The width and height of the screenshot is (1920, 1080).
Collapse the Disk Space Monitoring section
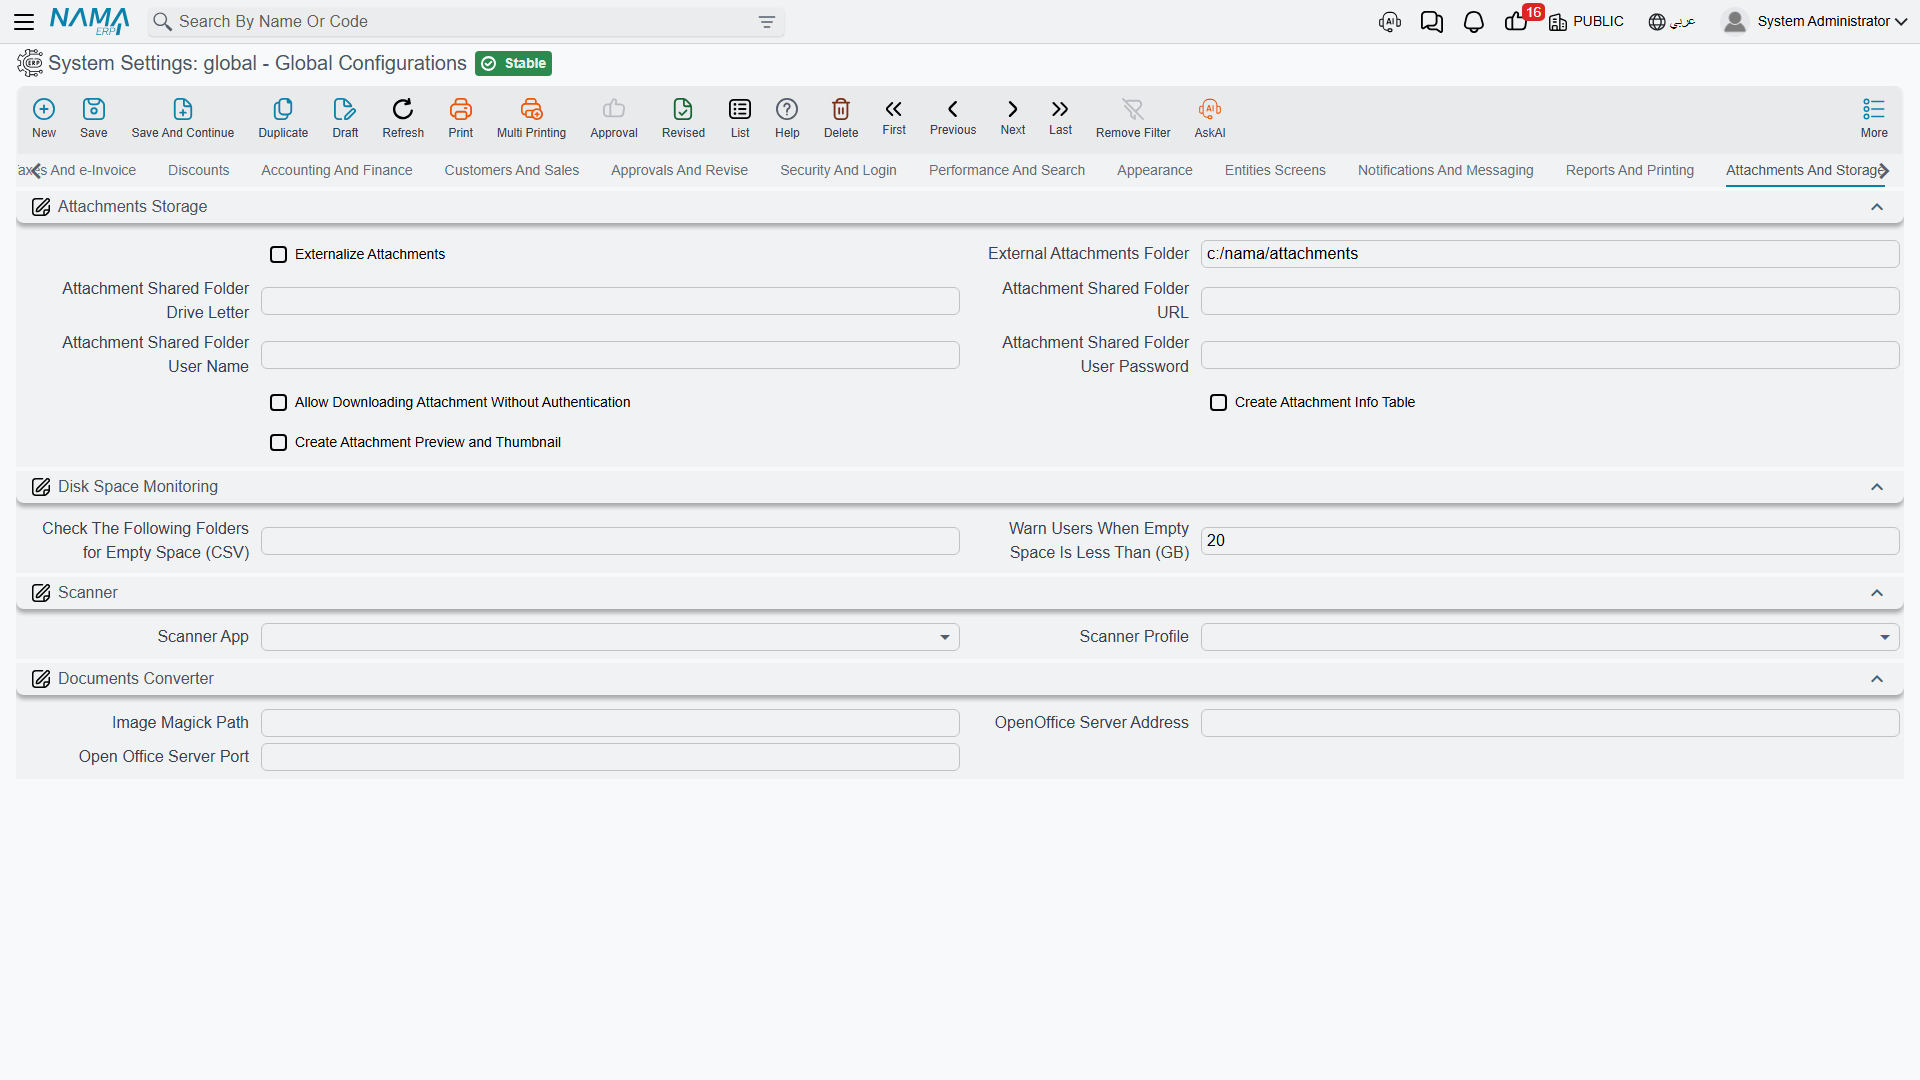(x=1877, y=487)
